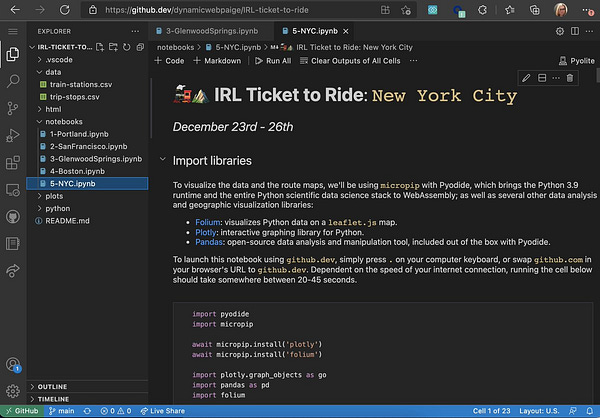
Task: Select the Pyolite kernel picker
Action: pyautogui.click(x=577, y=61)
